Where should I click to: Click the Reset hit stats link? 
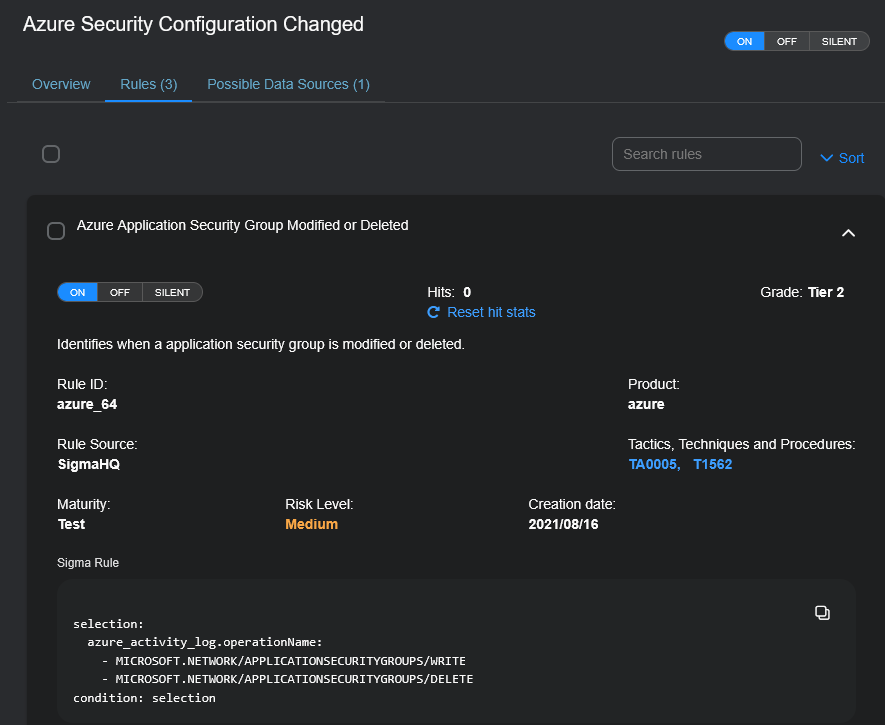pyautogui.click(x=491, y=312)
